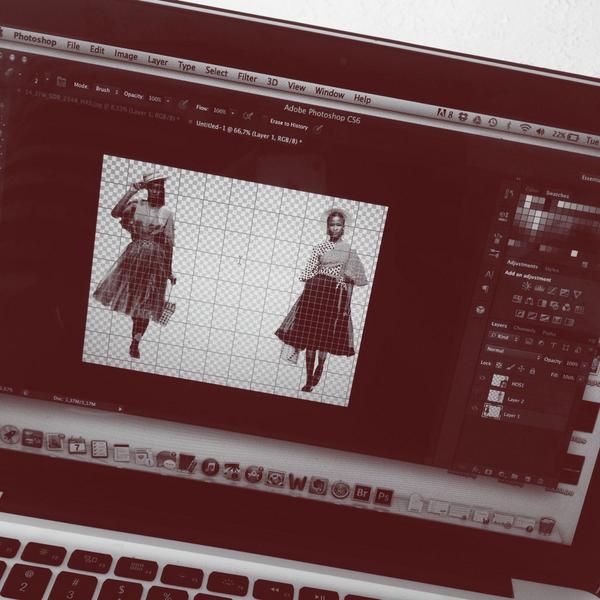Enable Erase to History checkbox
This screenshot has width=600, height=600.
pyautogui.click(x=265, y=119)
